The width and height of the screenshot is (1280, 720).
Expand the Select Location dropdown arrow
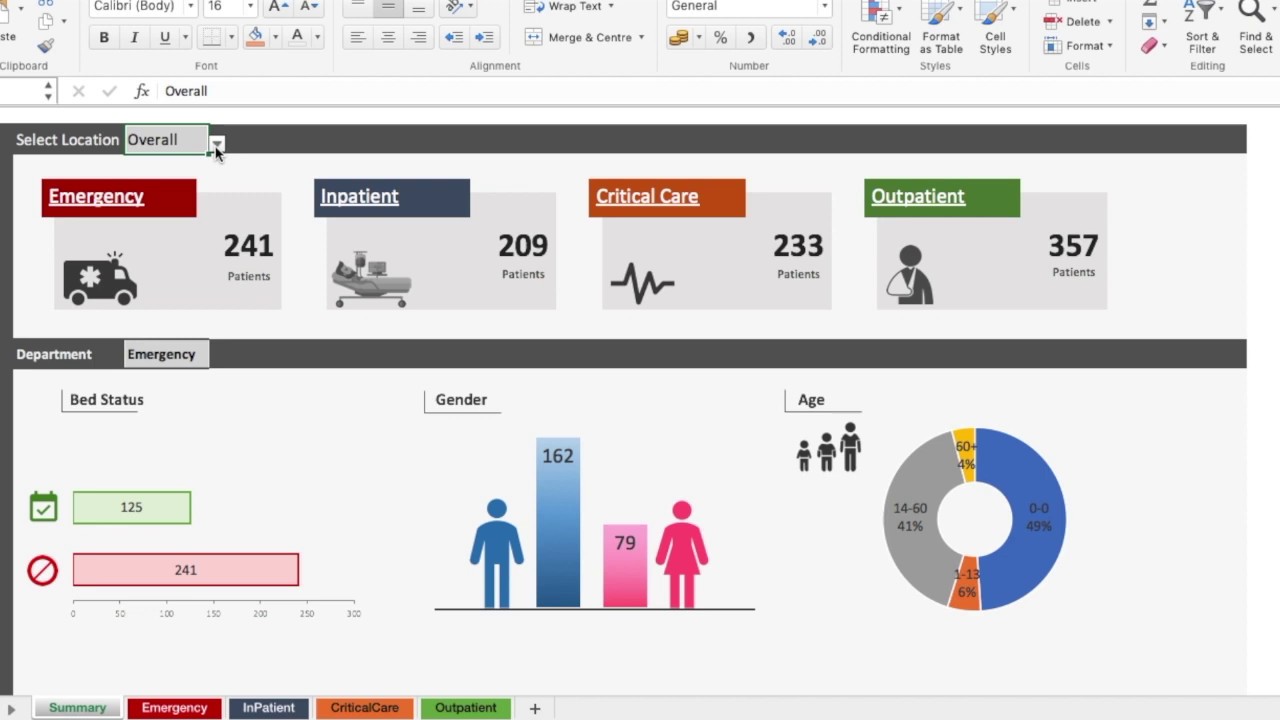click(x=217, y=144)
